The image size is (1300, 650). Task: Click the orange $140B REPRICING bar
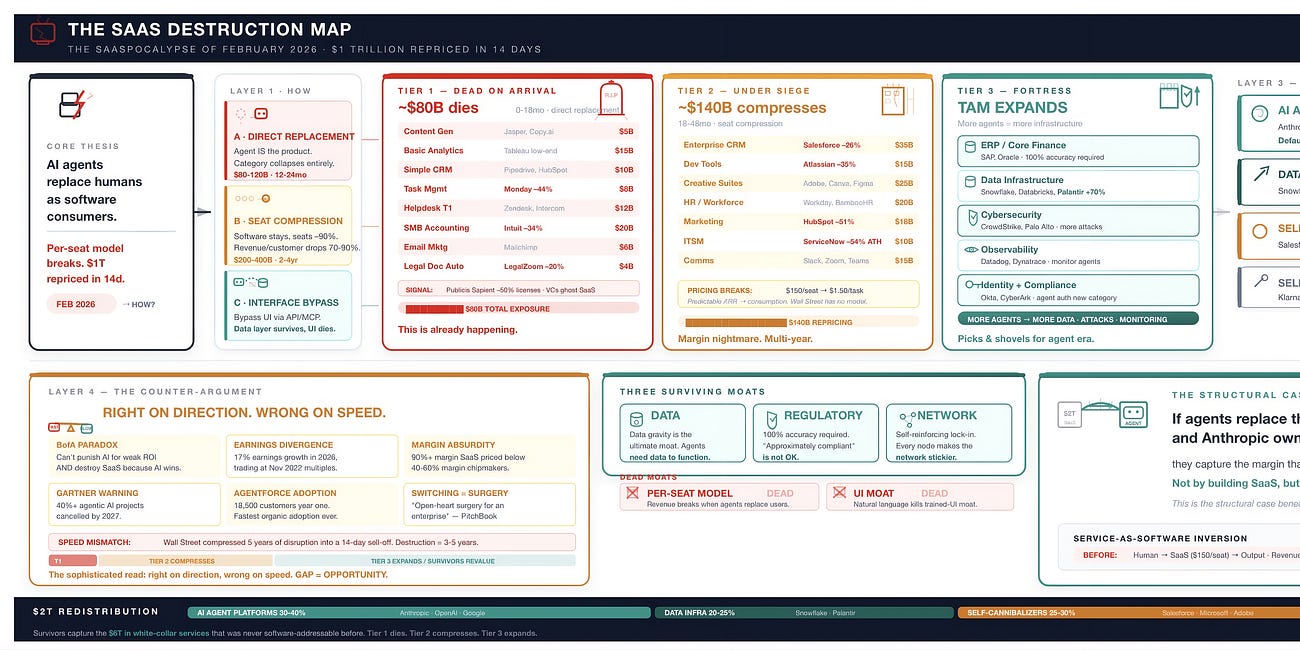pyautogui.click(x=735, y=322)
